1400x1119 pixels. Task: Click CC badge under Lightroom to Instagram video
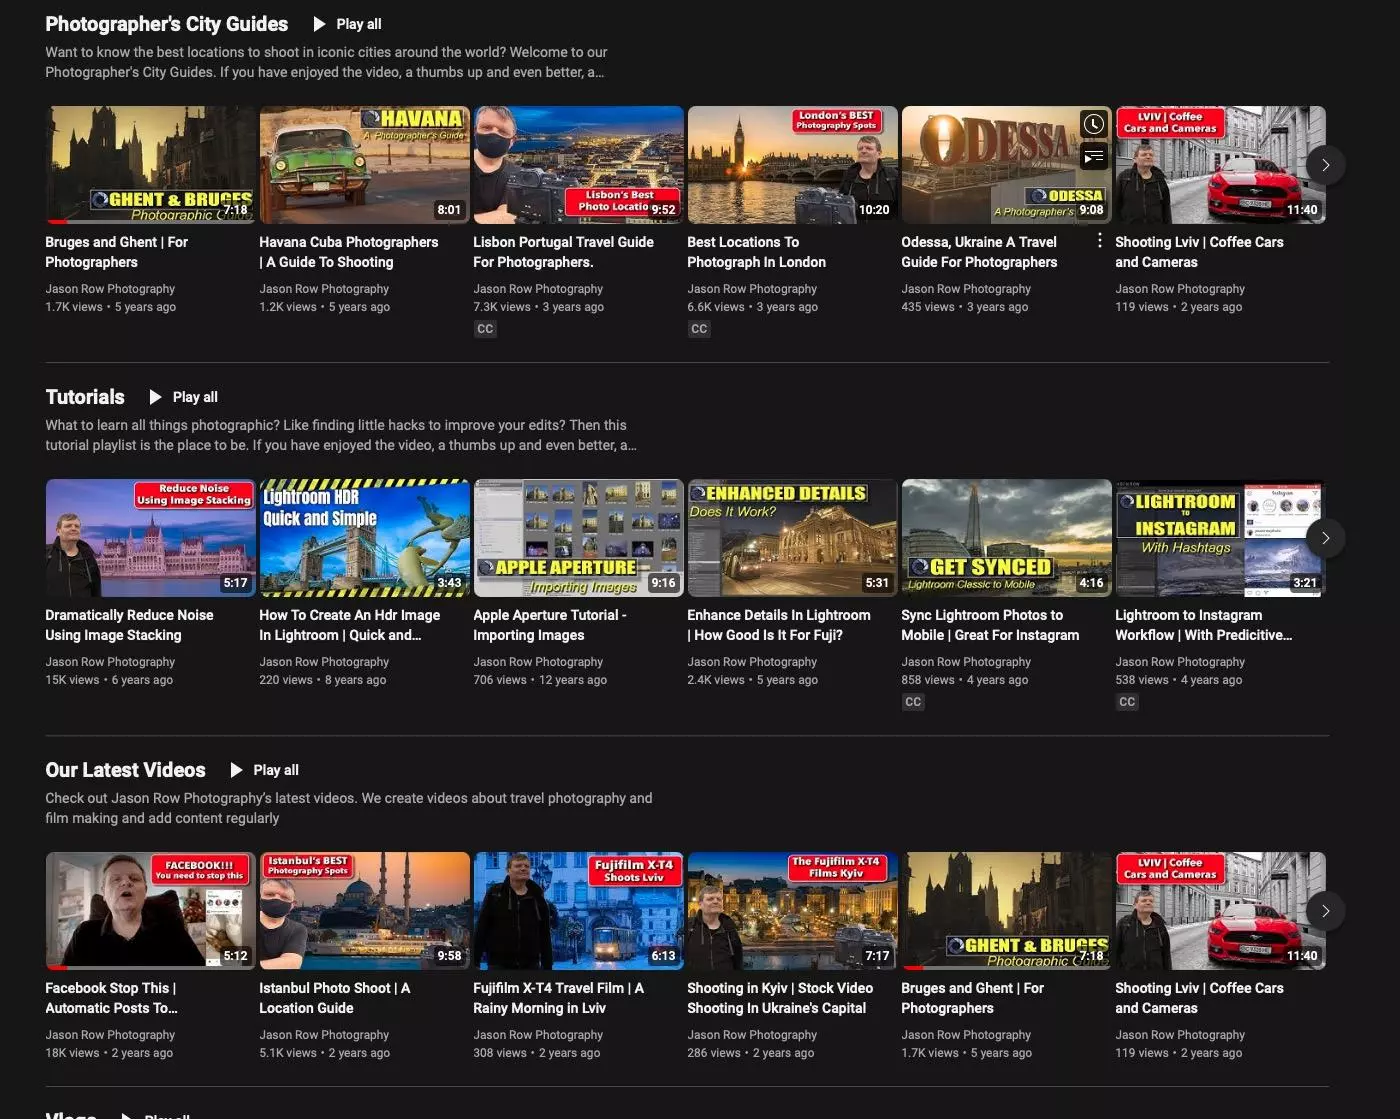(1127, 702)
